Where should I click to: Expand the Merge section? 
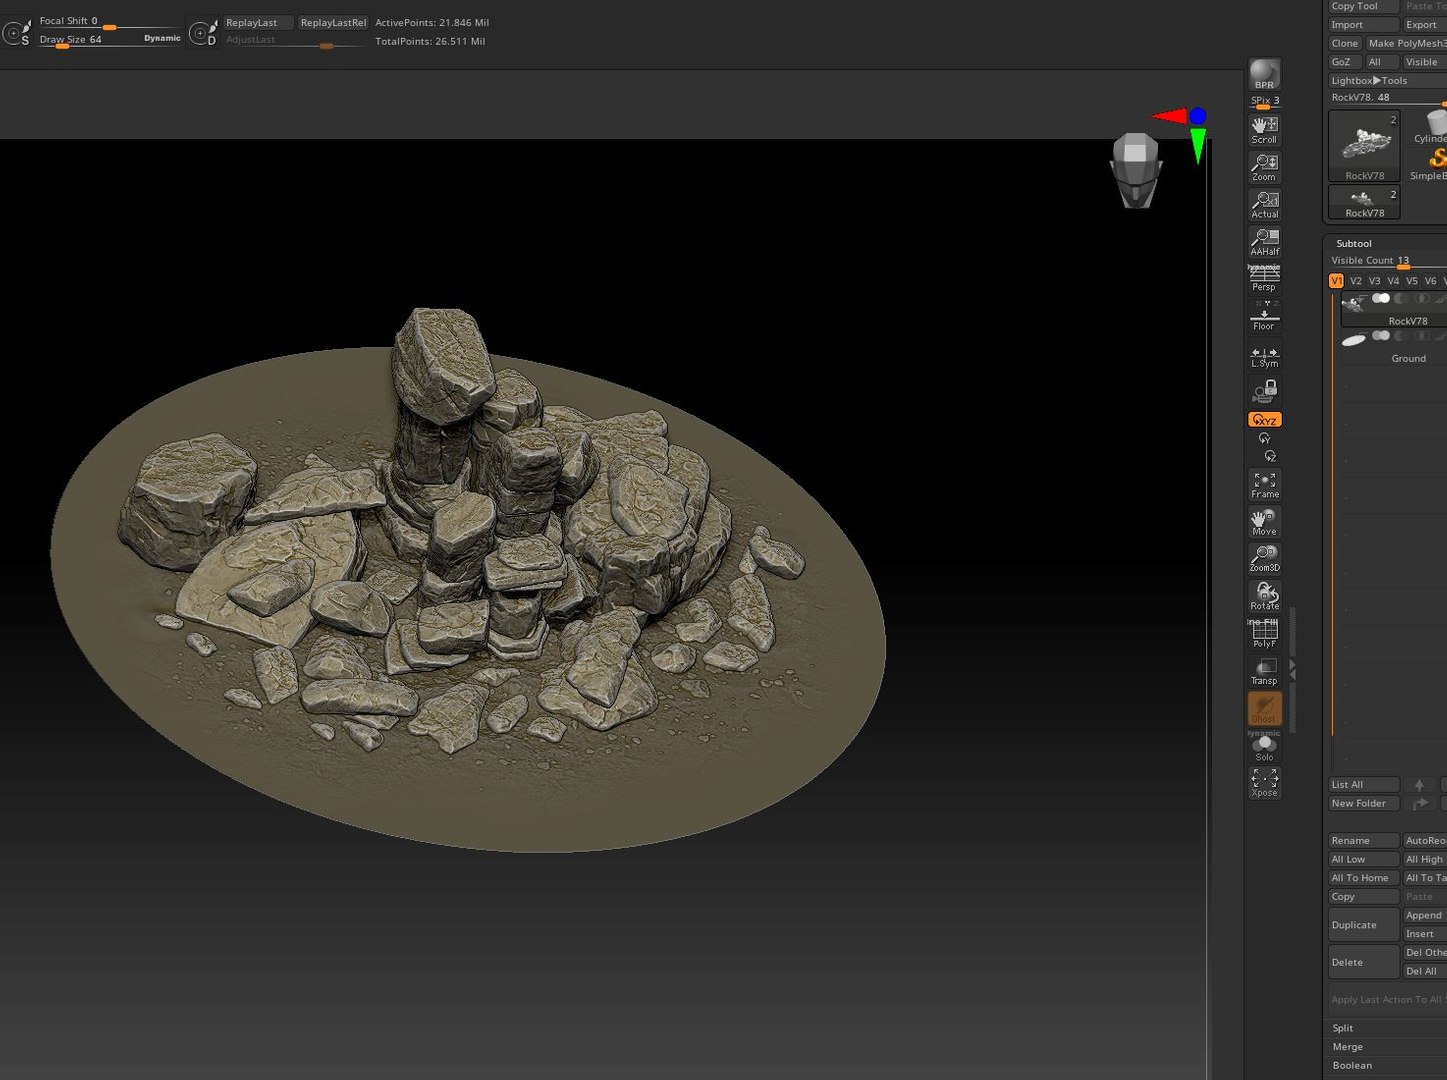[x=1347, y=1047]
